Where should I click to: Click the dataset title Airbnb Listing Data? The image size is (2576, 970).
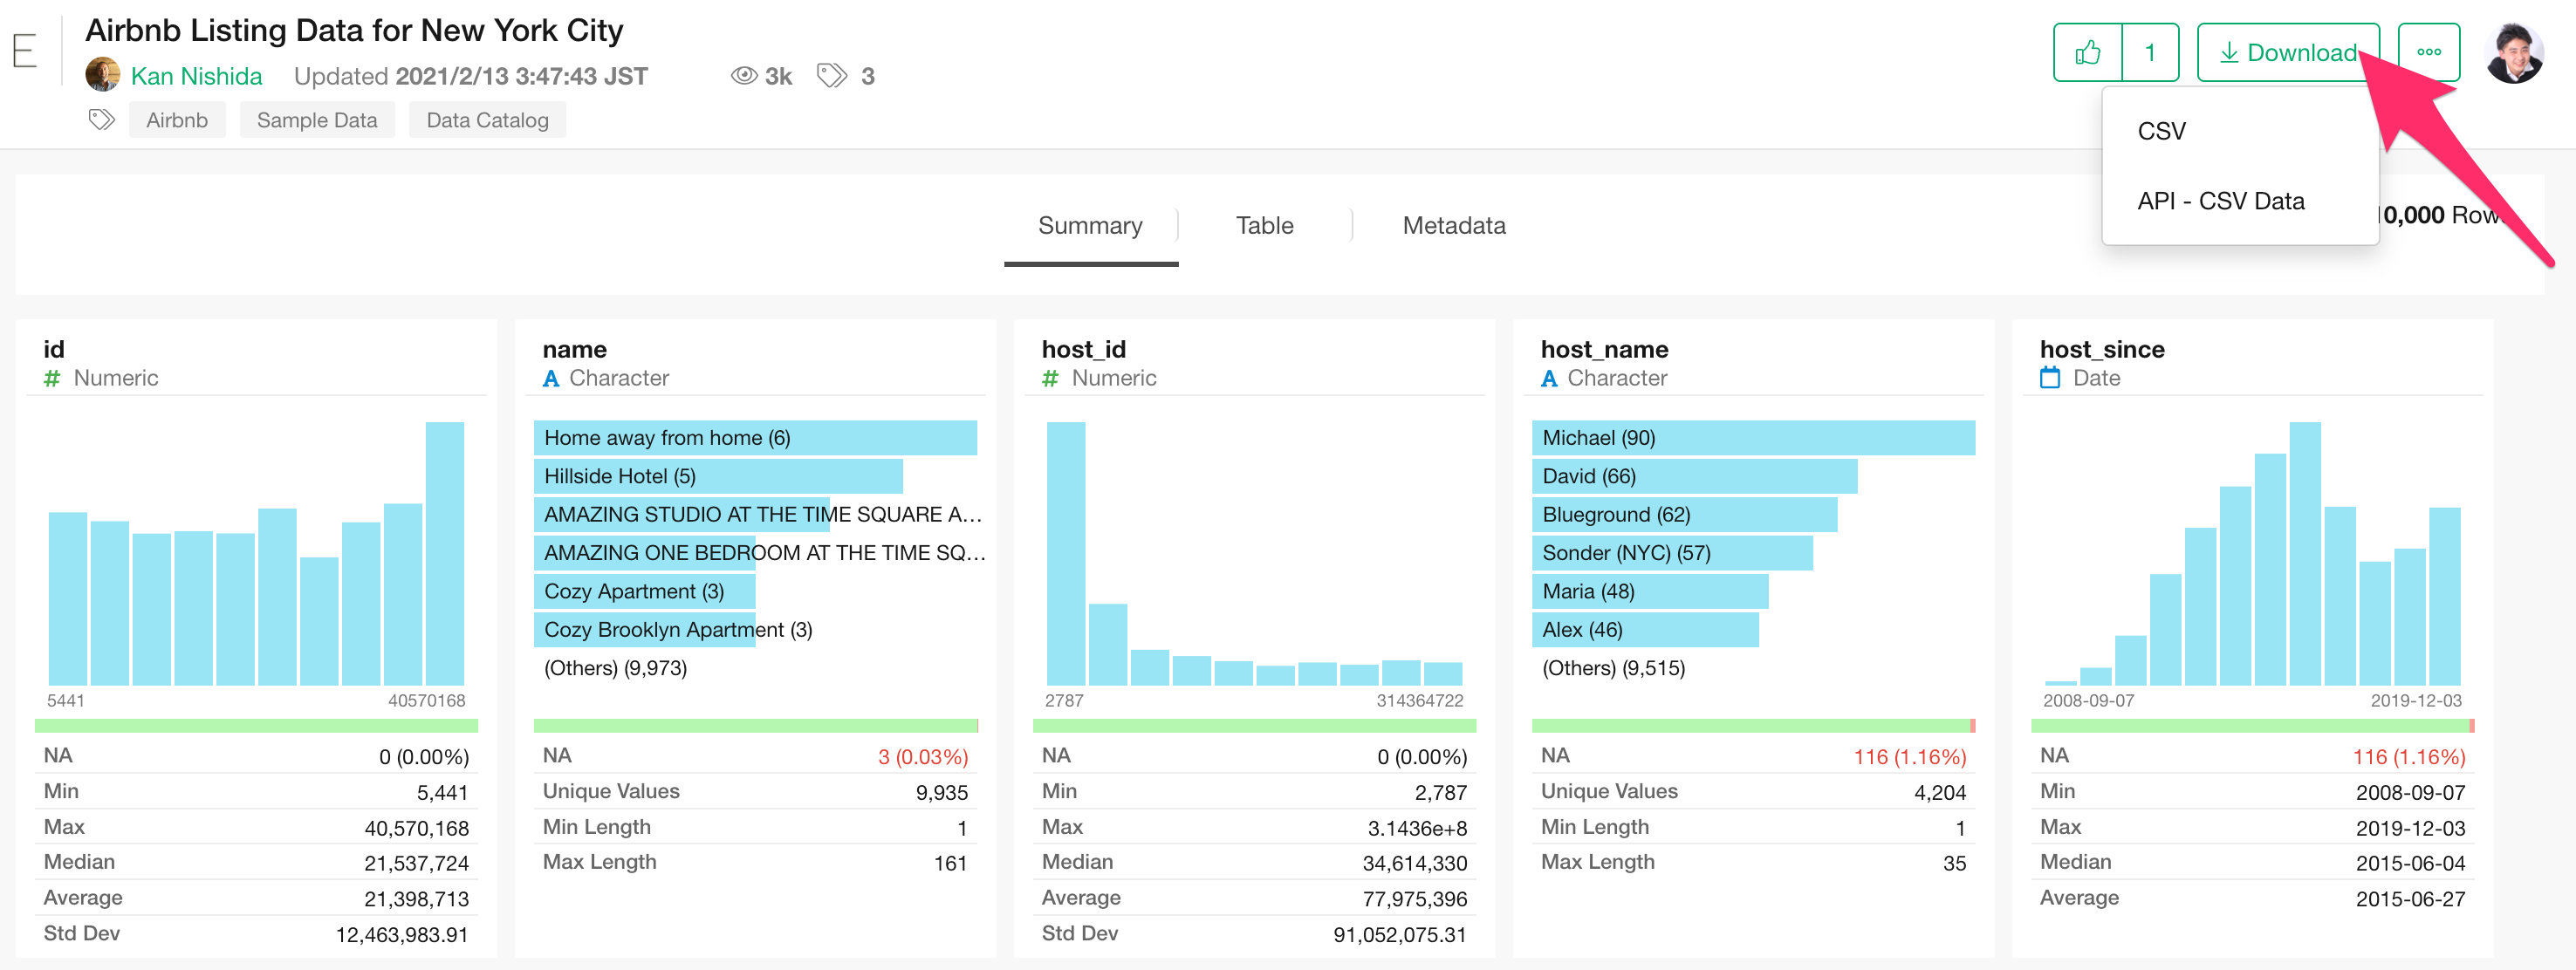pos(354,30)
